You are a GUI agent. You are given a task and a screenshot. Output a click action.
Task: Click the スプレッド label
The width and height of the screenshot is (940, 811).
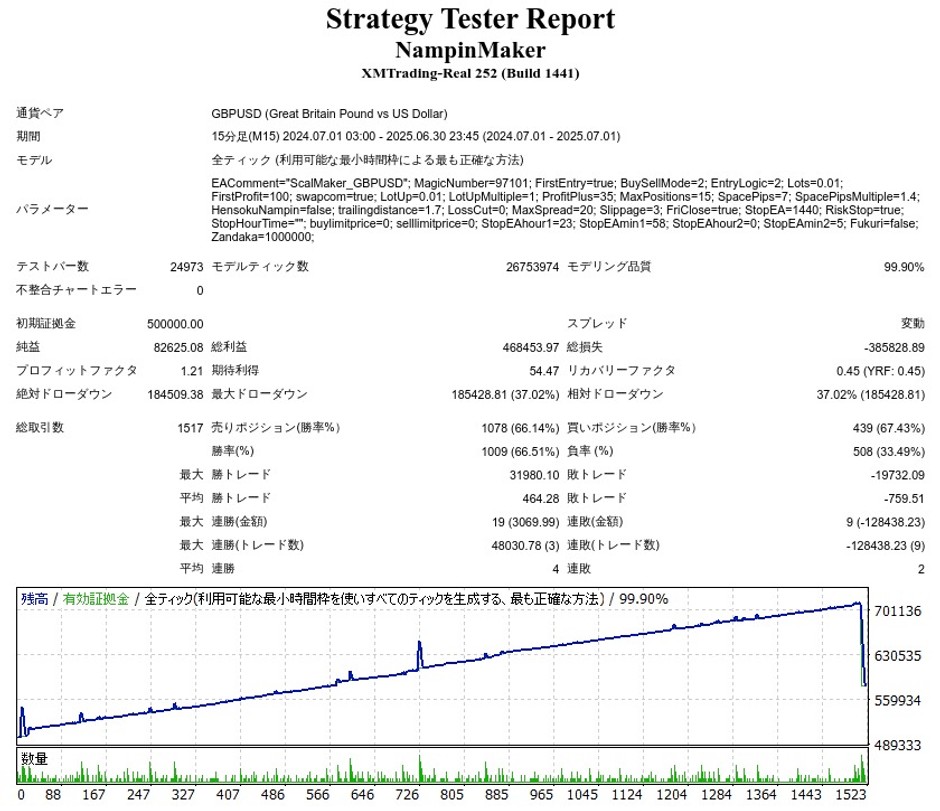tap(596, 324)
